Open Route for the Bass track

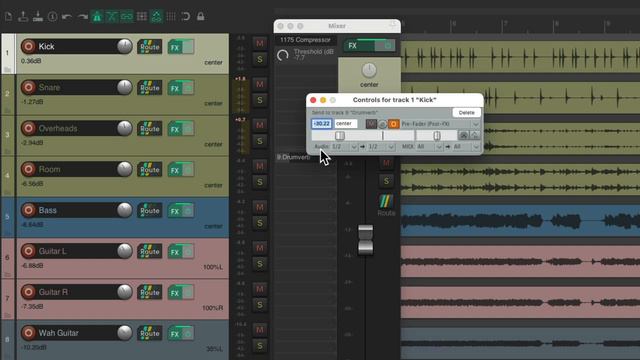(149, 211)
